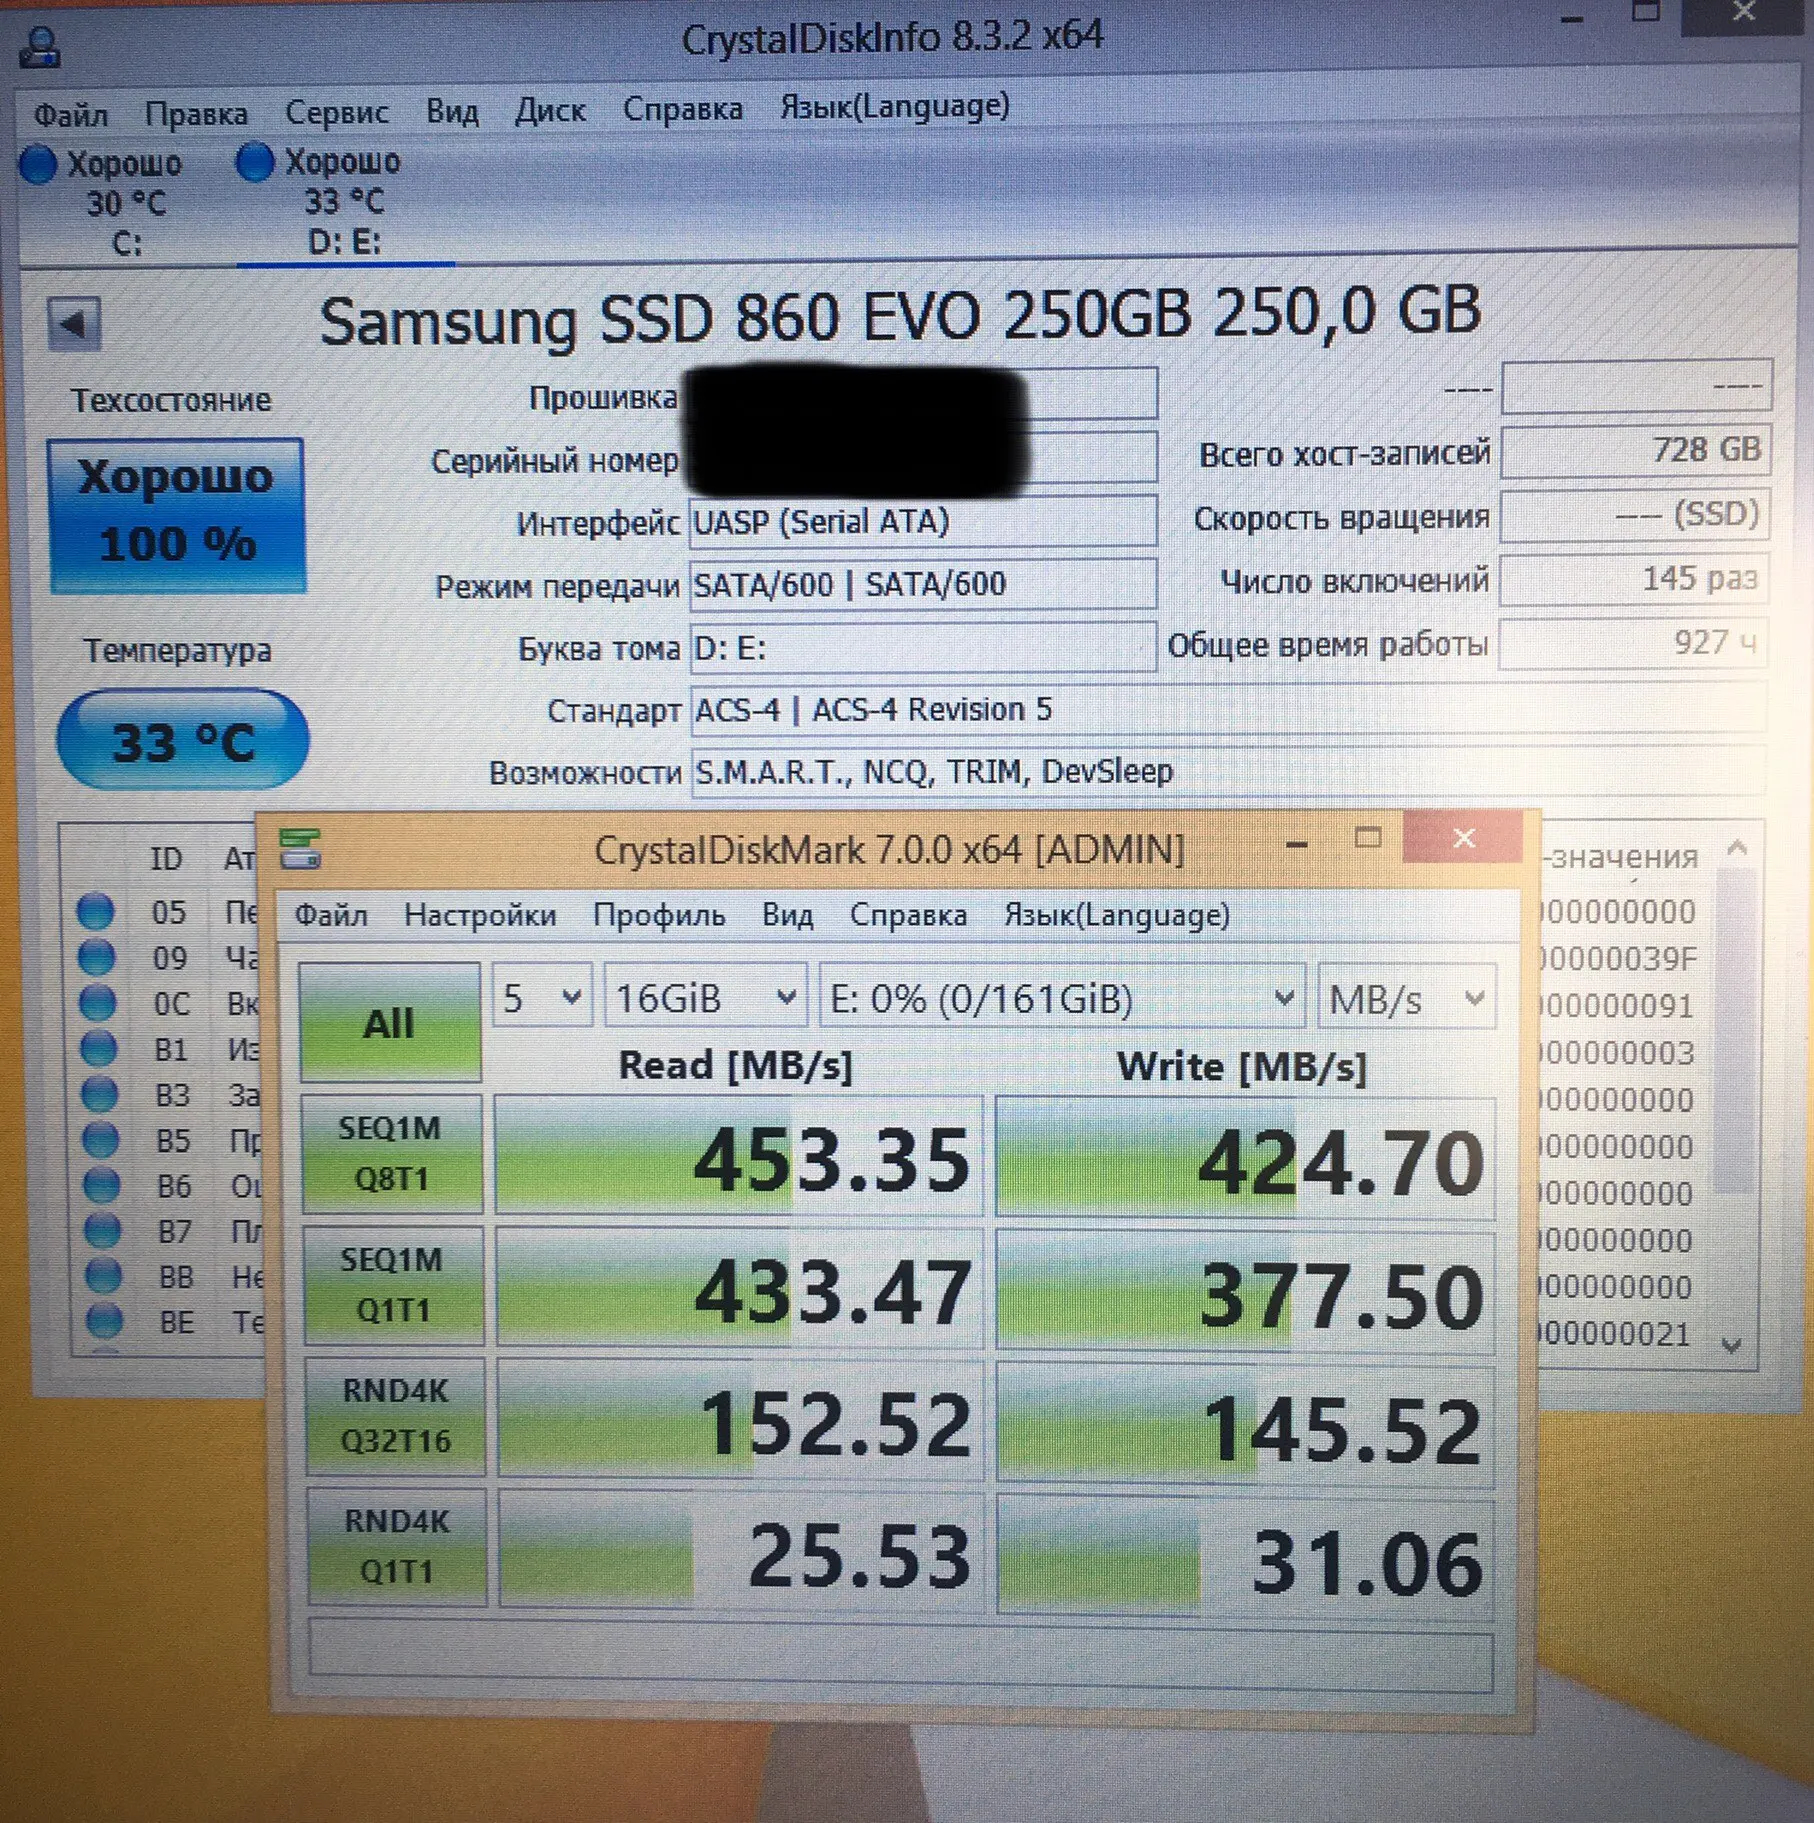Image resolution: width=1814 pixels, height=1823 pixels.
Task: Click the RND4K Q32T16 read result 152.52
Action: (741, 1419)
